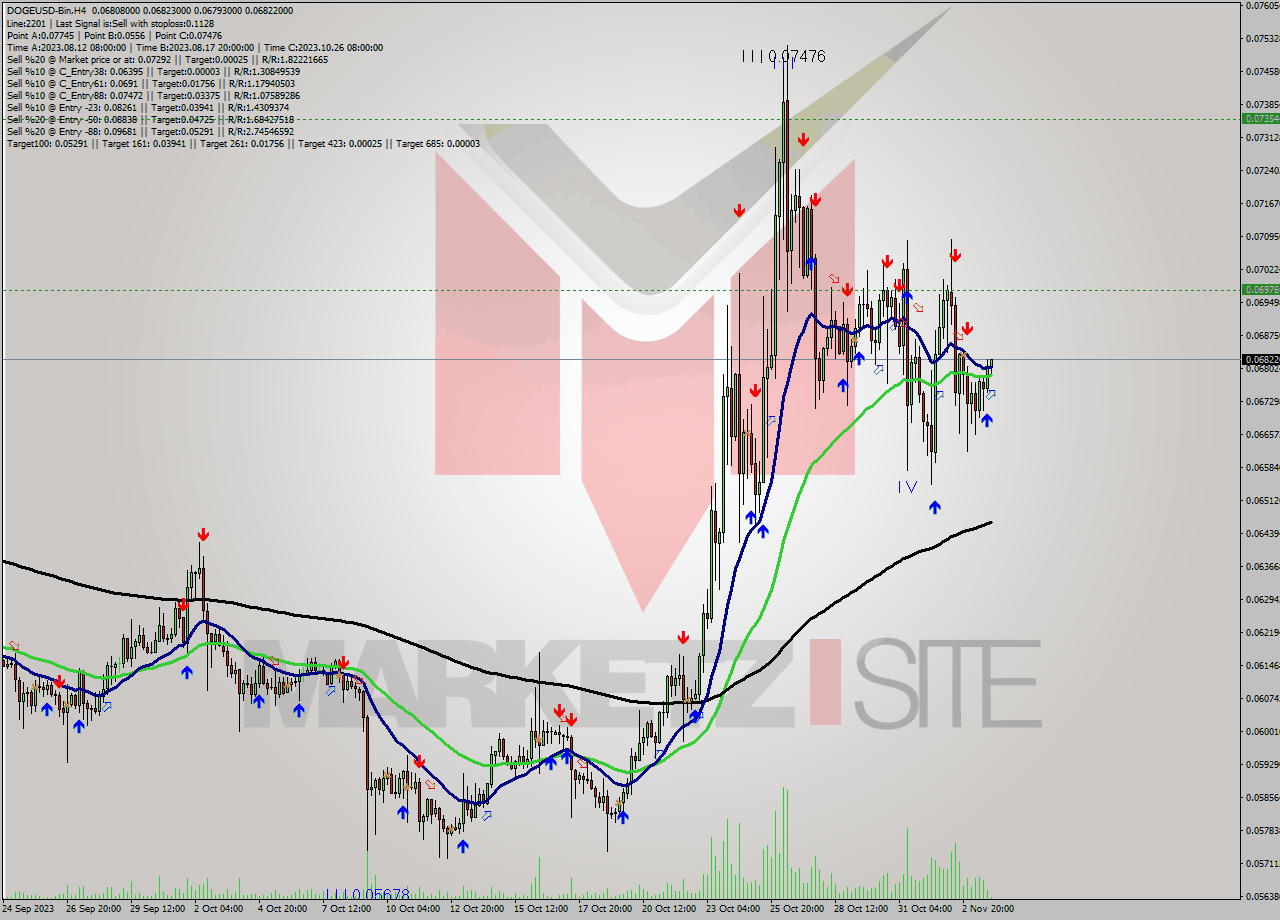Select the 'Sell %10 @ Entry -23: 0.08261' line
The image size is (1280, 920).
point(148,107)
